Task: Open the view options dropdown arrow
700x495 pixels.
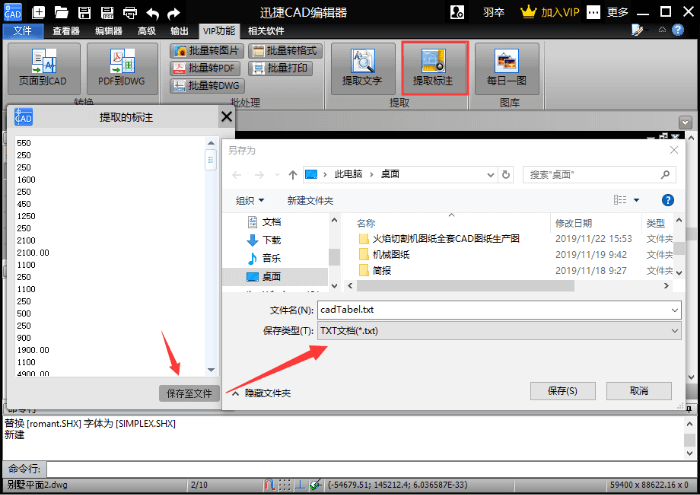Action: click(636, 200)
